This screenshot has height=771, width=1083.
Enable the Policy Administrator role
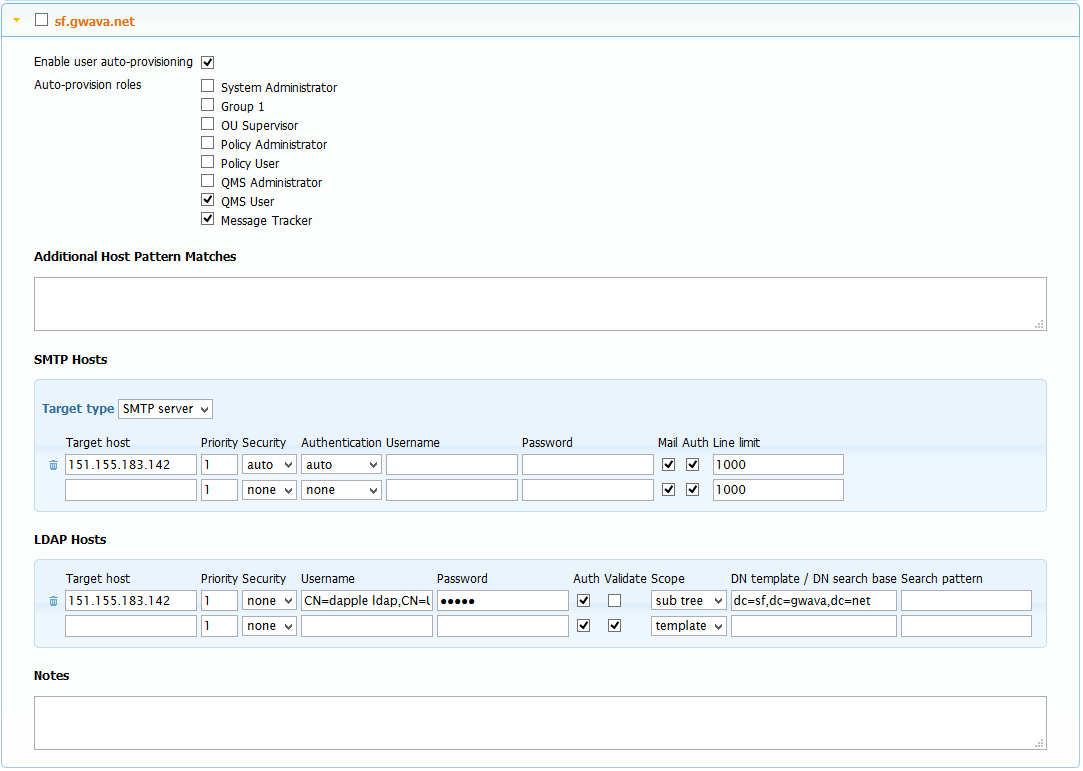(x=207, y=142)
